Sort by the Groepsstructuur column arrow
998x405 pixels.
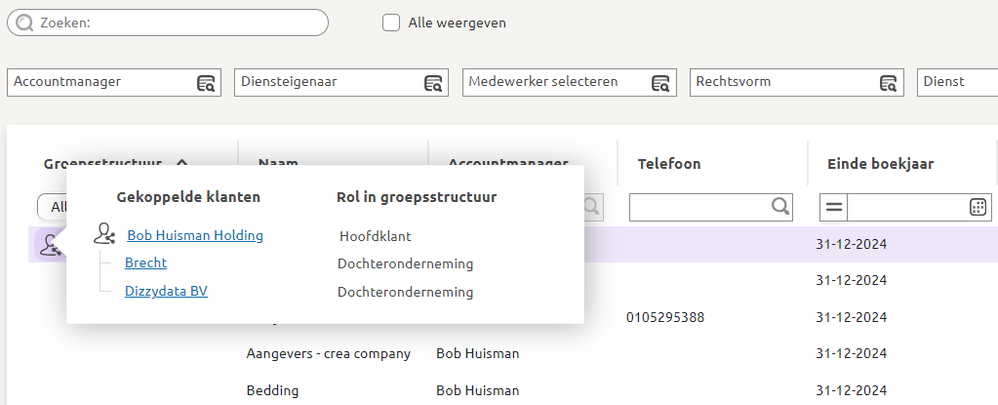[181, 163]
